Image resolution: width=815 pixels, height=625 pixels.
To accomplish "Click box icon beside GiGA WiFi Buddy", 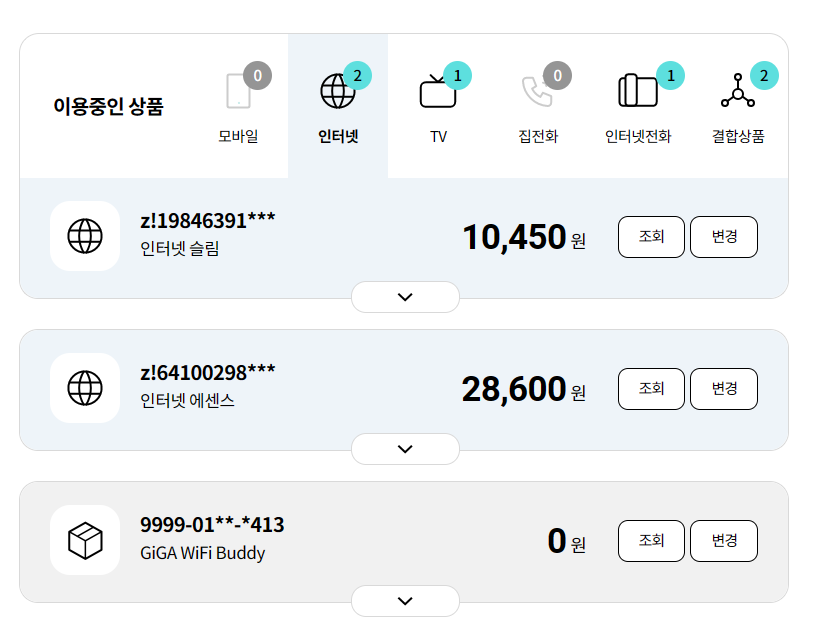I will (85, 540).
